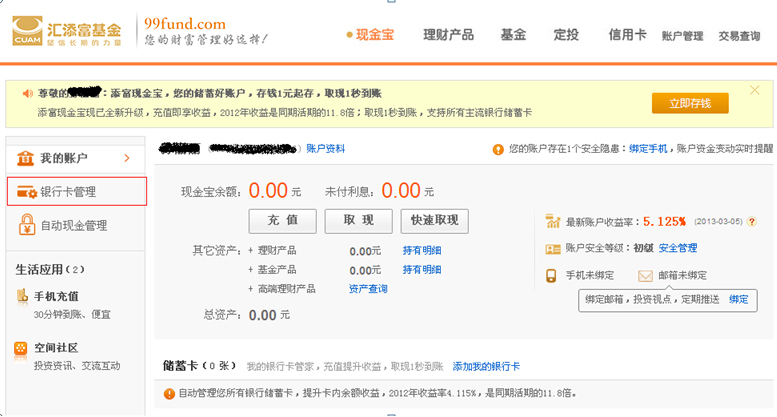Screen dimensions: 777x417
Task: Expand the 理财产品 asset row
Action: point(250,251)
